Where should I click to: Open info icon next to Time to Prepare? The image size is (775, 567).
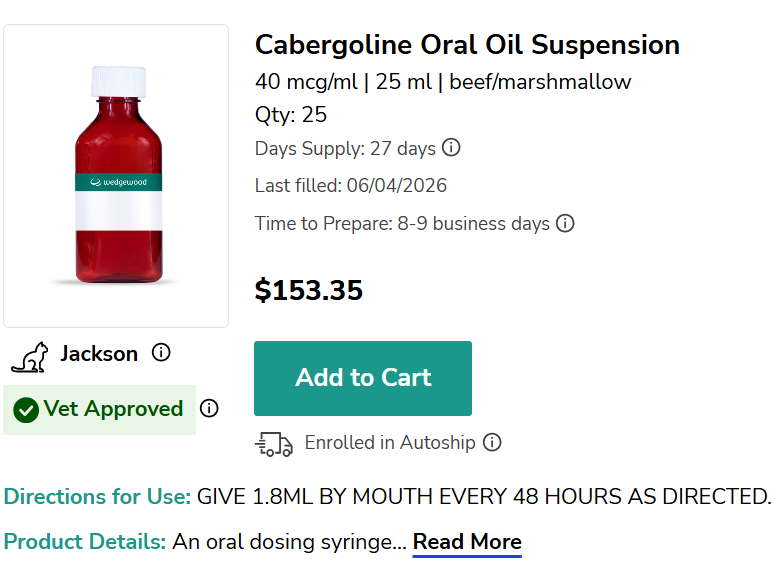[565, 223]
